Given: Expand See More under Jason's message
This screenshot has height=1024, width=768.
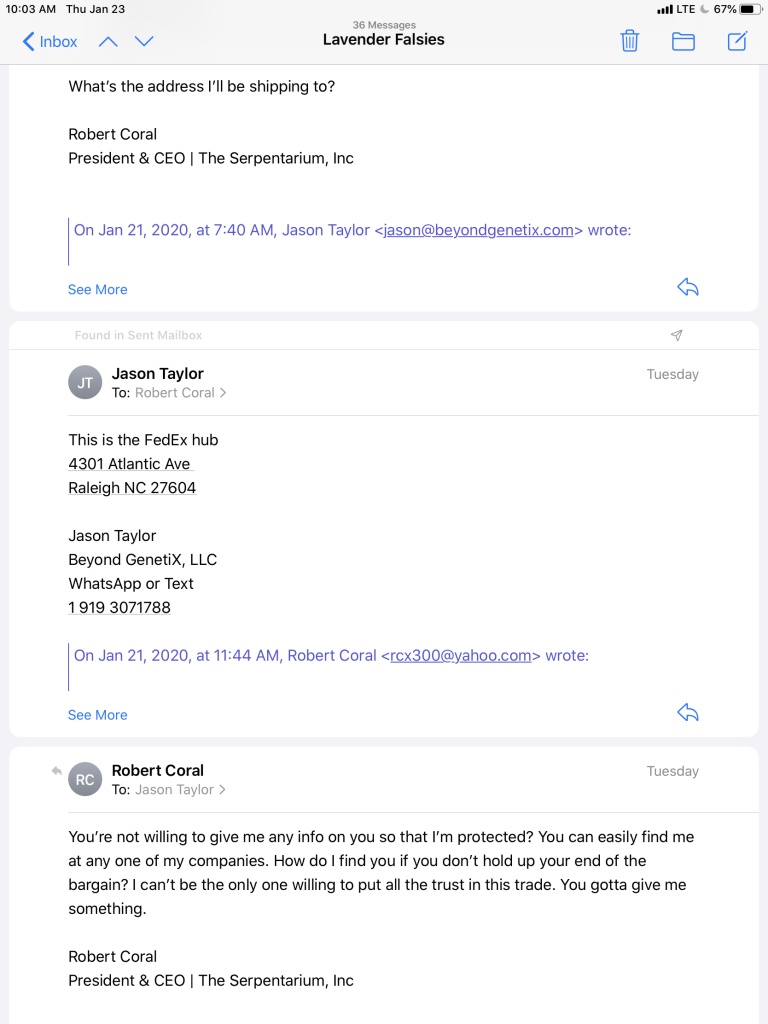Looking at the screenshot, I should (97, 715).
